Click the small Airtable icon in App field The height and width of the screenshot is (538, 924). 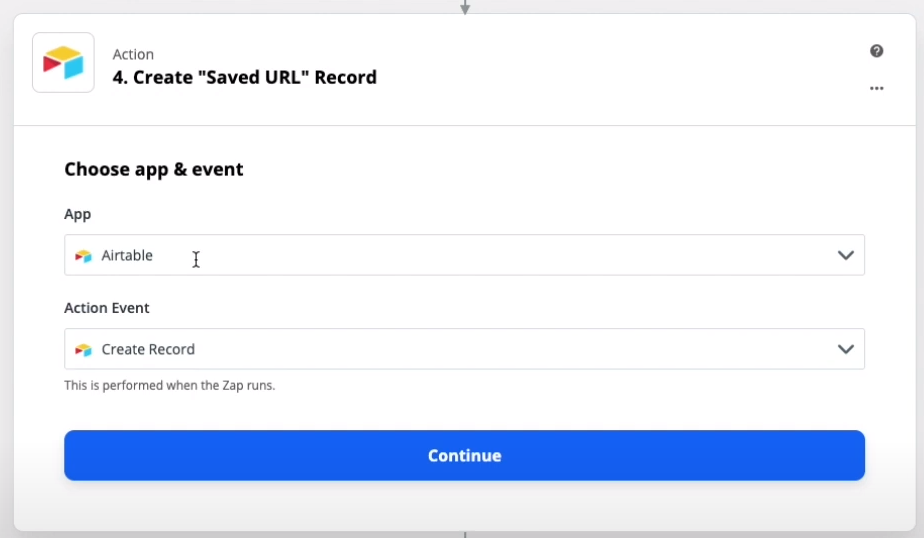(84, 256)
